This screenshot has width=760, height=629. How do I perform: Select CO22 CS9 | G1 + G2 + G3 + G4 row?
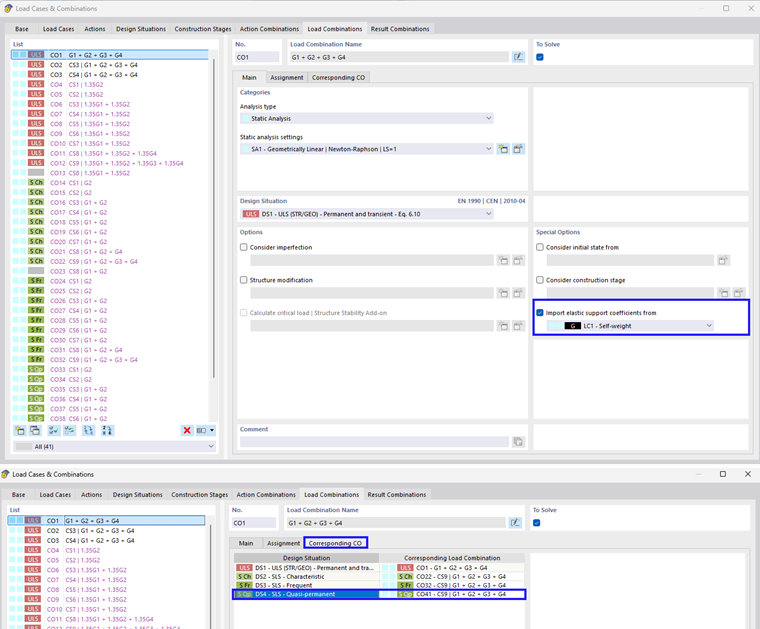click(111, 261)
